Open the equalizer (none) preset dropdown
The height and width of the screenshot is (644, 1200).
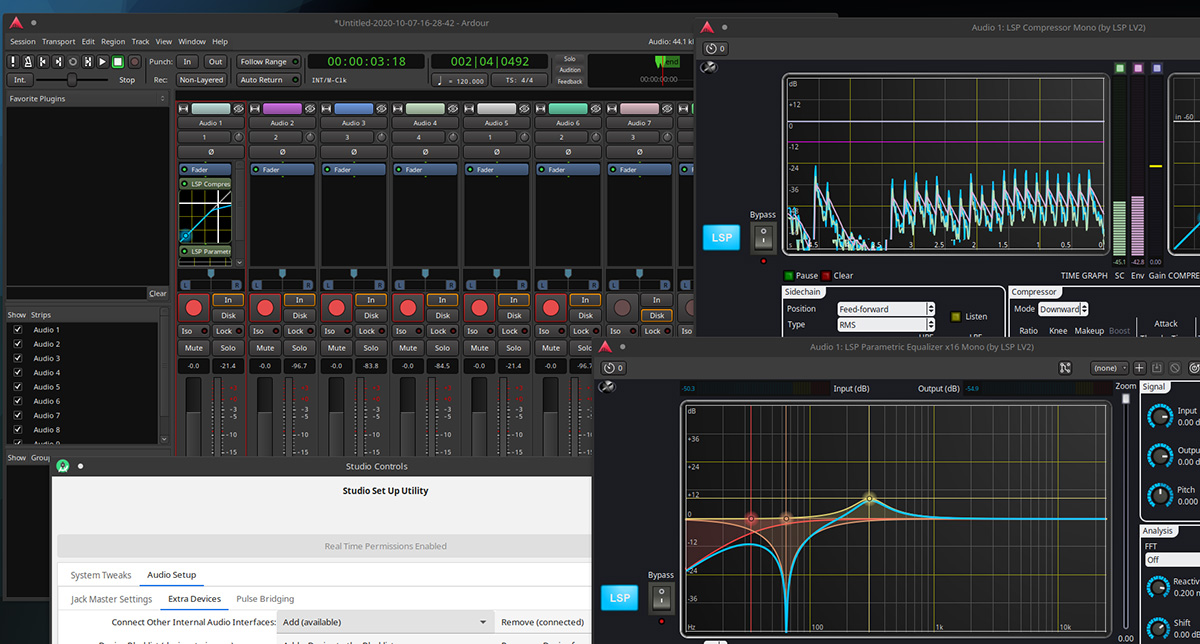tap(1108, 368)
